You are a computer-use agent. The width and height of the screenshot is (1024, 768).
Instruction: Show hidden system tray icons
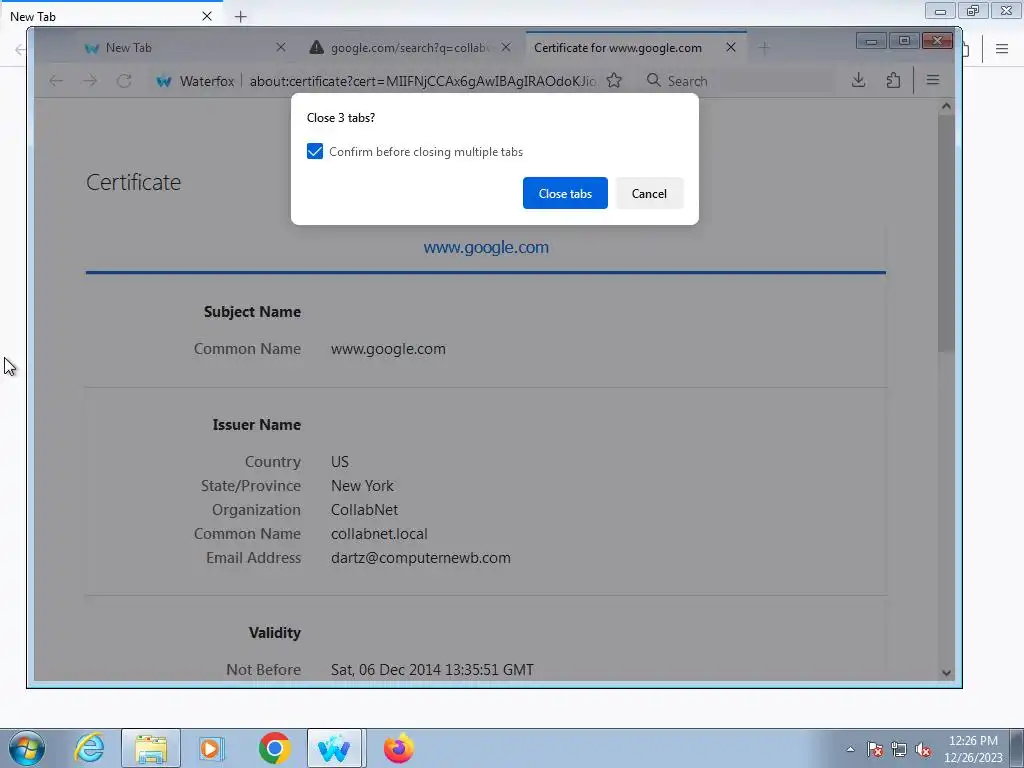[x=850, y=749]
